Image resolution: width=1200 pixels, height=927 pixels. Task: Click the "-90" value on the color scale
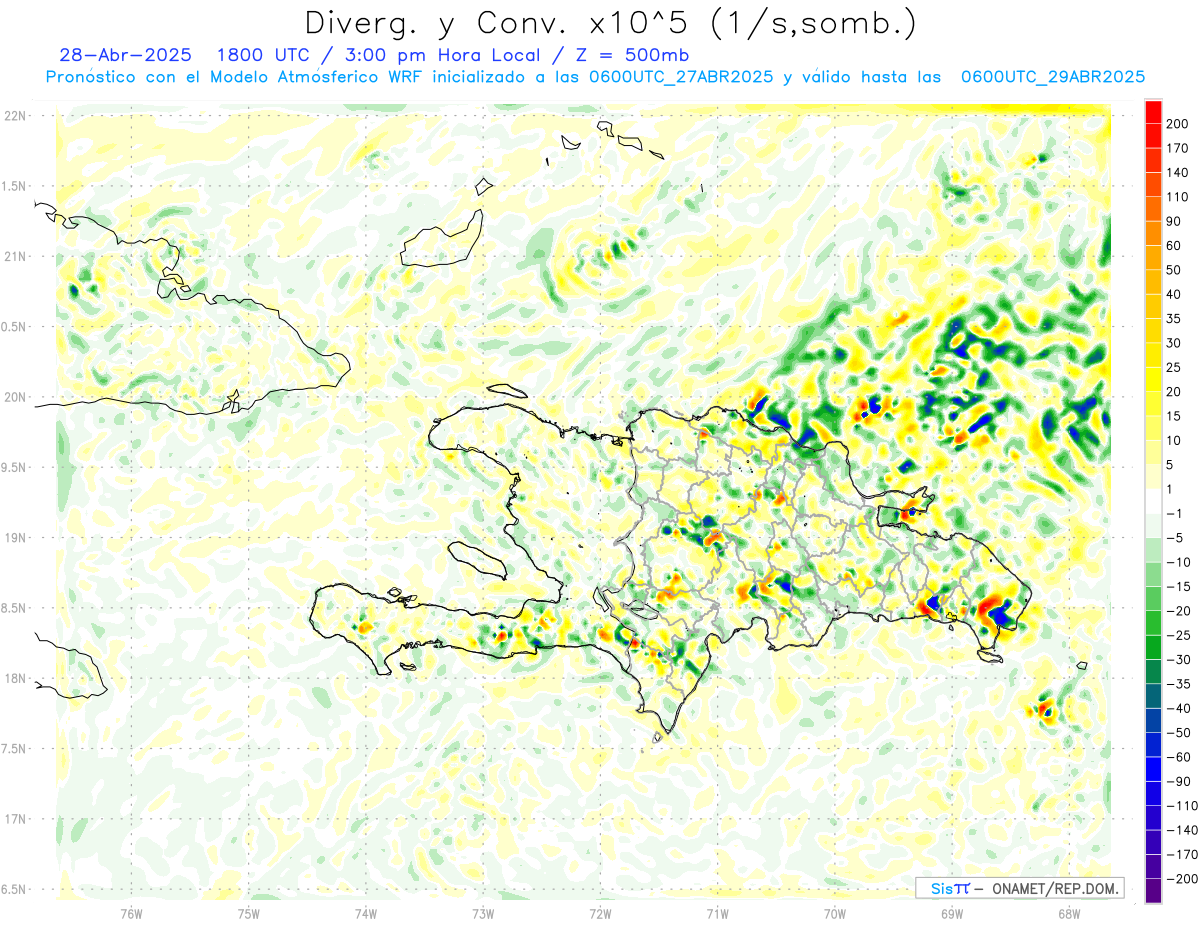tap(1177, 781)
